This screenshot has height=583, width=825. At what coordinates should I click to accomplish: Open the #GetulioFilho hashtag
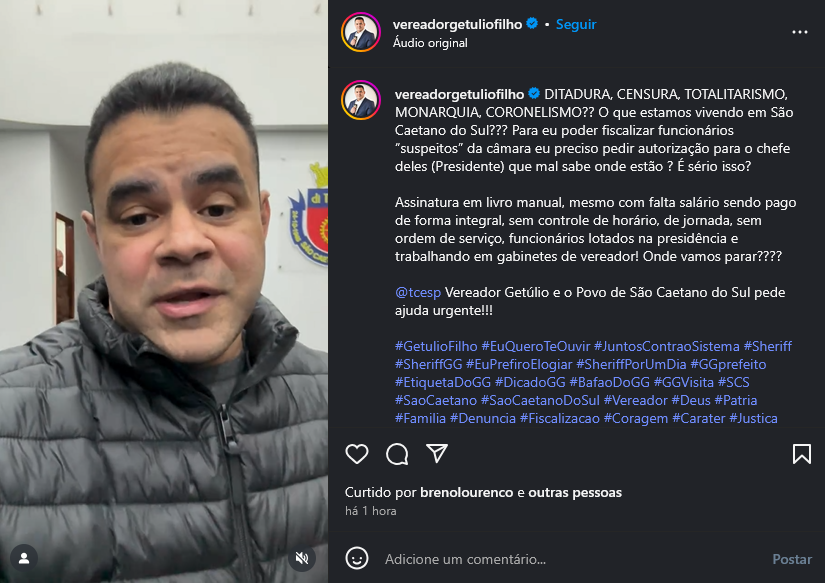(x=436, y=346)
